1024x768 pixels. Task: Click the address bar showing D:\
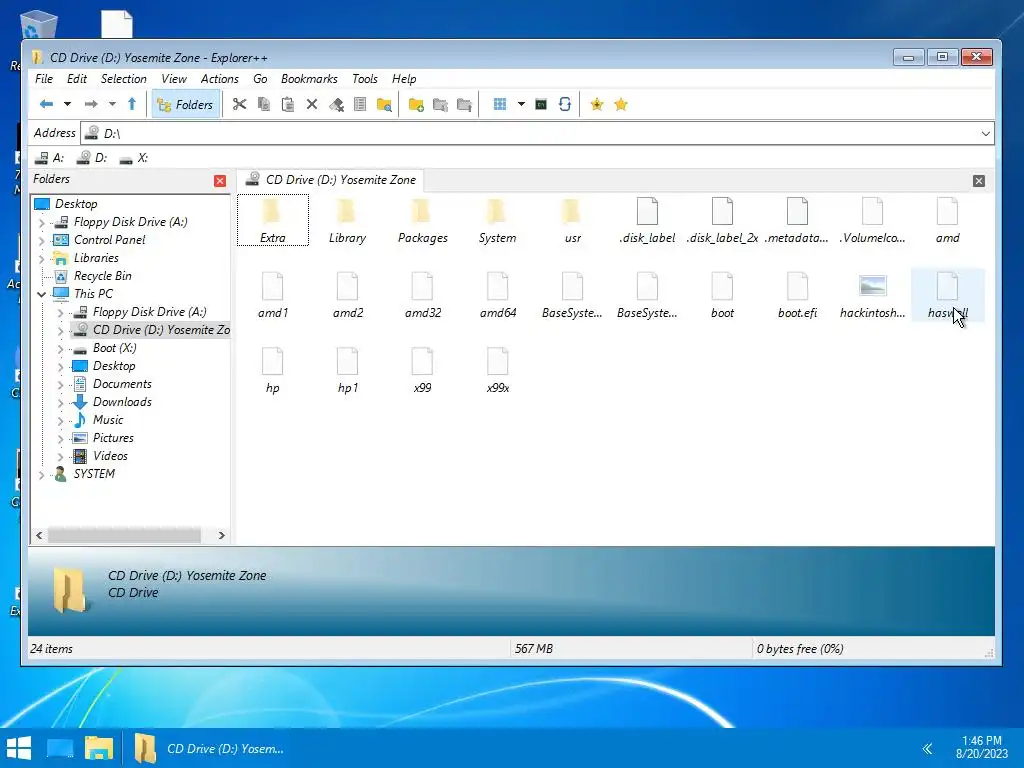click(537, 133)
